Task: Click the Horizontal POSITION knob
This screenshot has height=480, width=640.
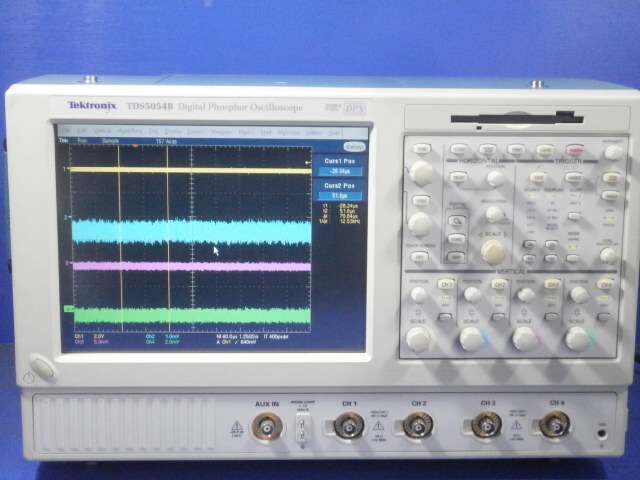Action: (495, 178)
